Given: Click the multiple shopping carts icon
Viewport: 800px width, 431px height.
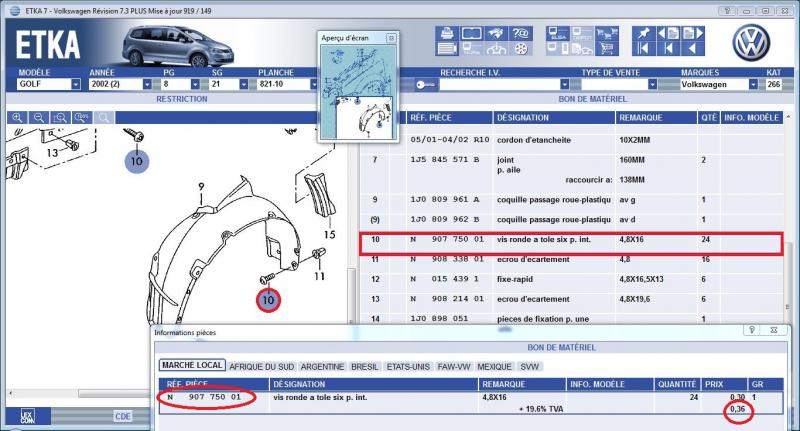Looking at the screenshot, I should tap(606, 34).
